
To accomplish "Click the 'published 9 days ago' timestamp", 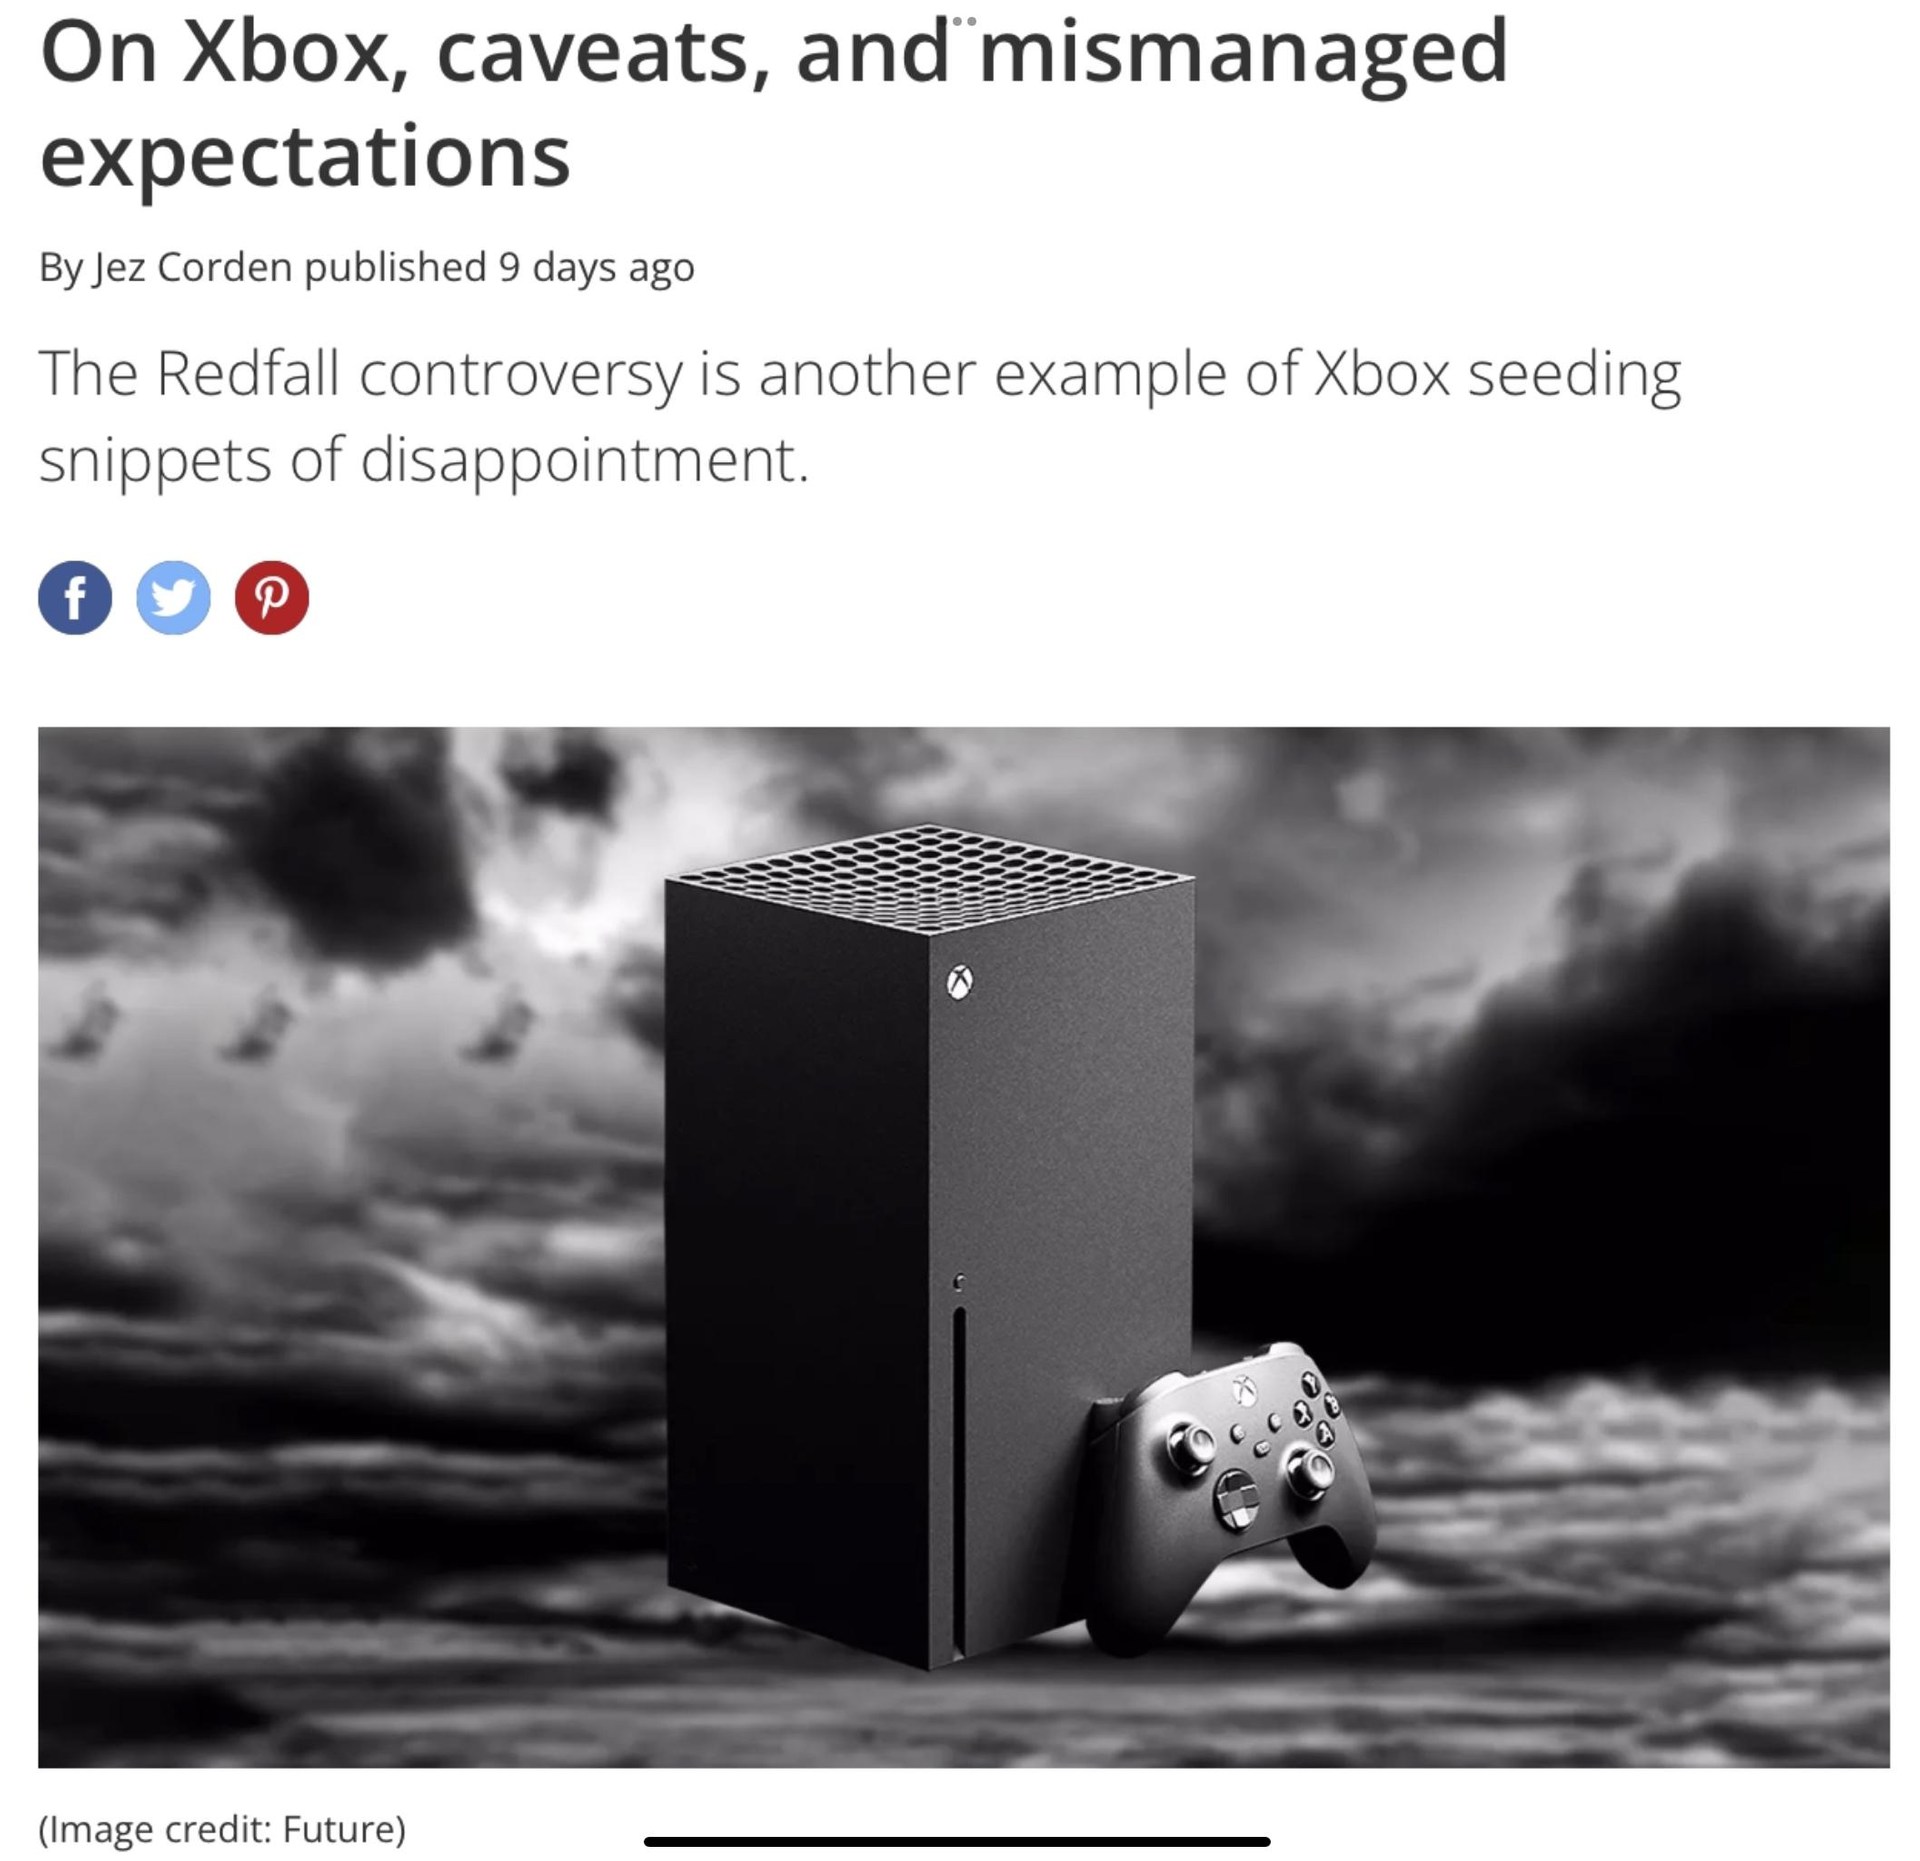I will (499, 267).
